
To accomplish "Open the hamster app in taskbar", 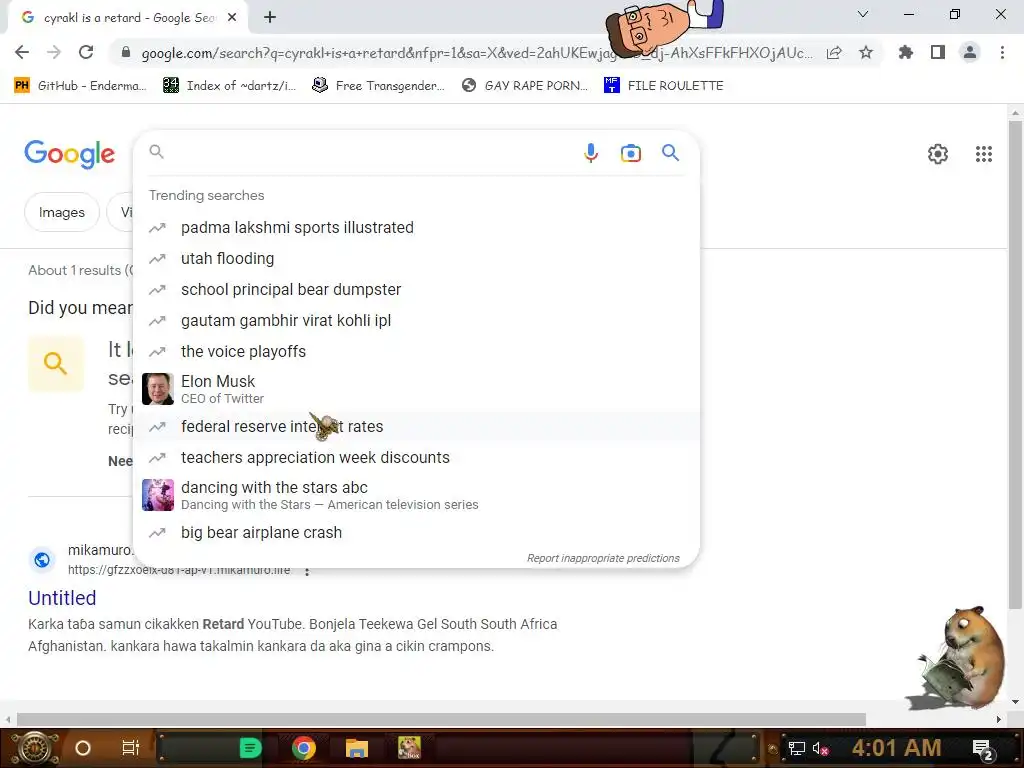I will click(409, 747).
